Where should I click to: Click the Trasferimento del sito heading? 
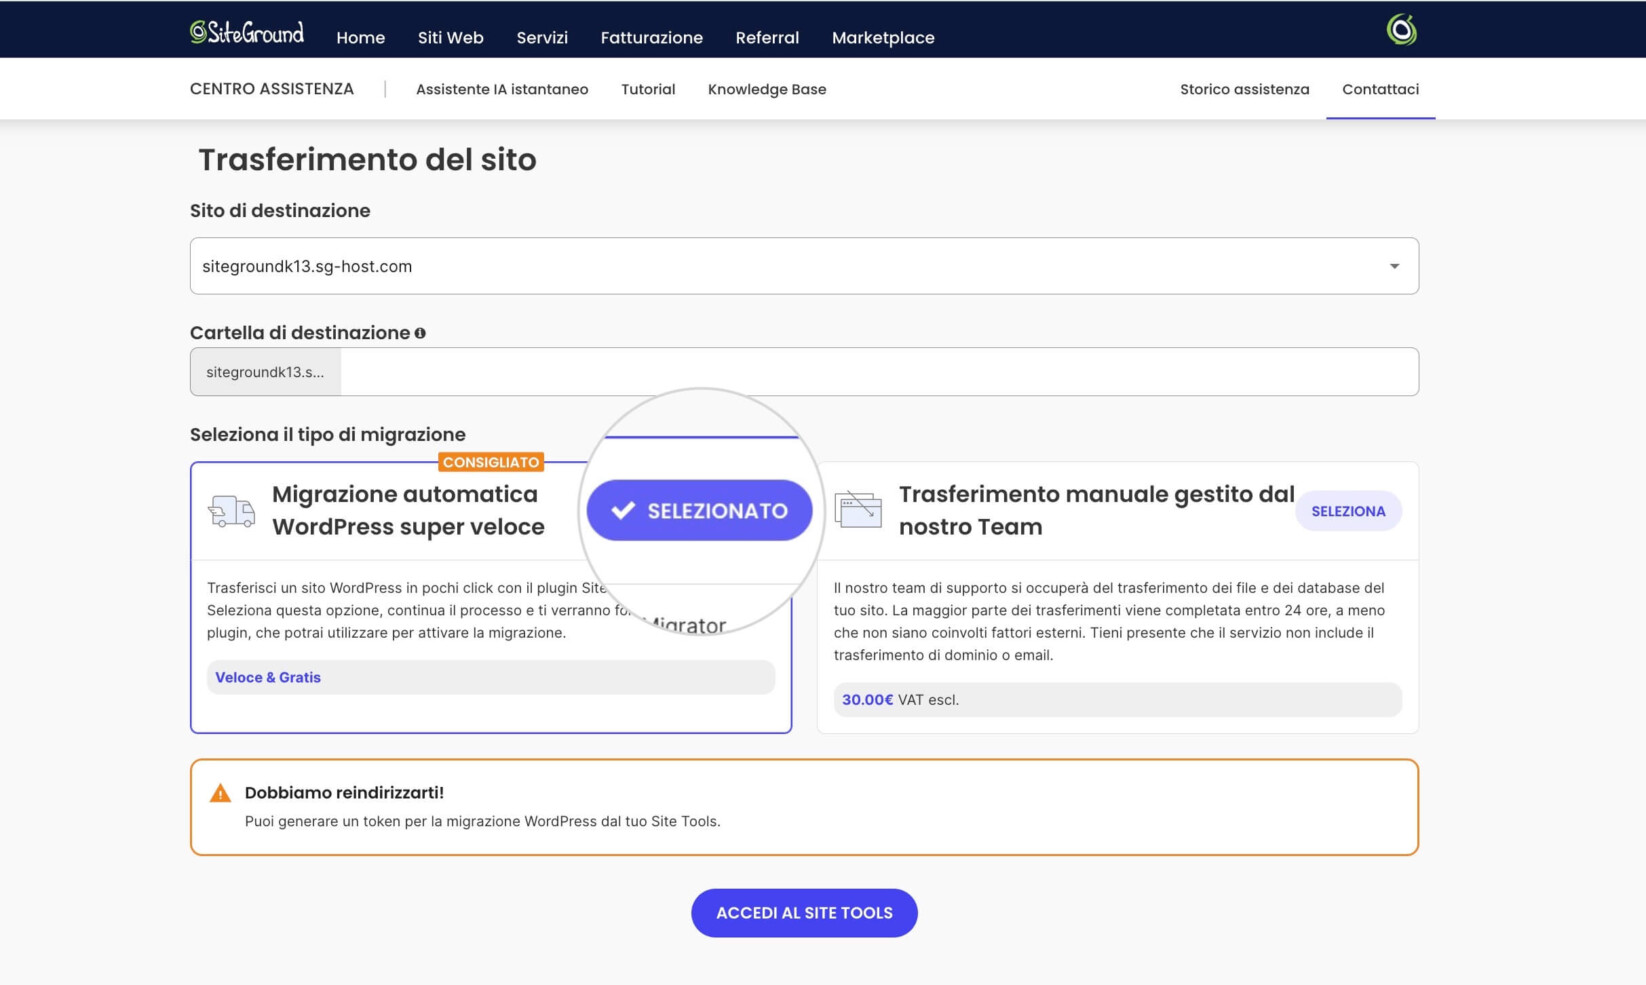coord(367,160)
